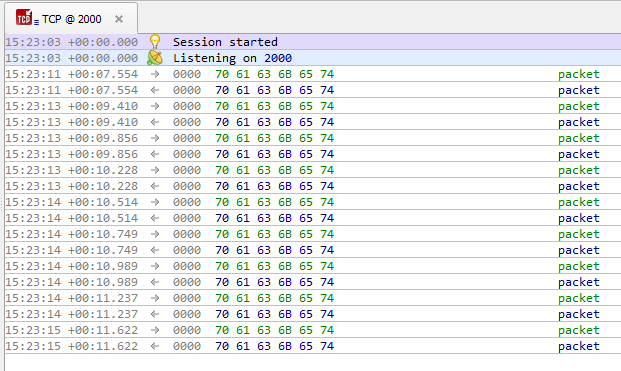The height and width of the screenshot is (371, 621).
Task: Click incoming arrow icon at +00:11.622
Action: pos(155,346)
